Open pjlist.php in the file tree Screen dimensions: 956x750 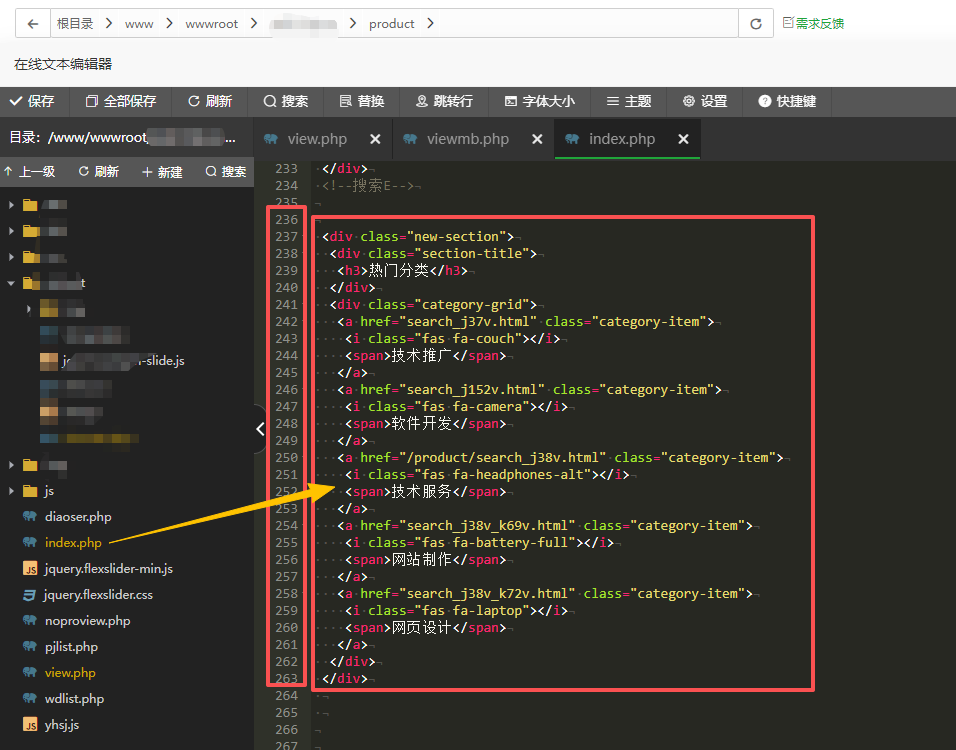71,647
